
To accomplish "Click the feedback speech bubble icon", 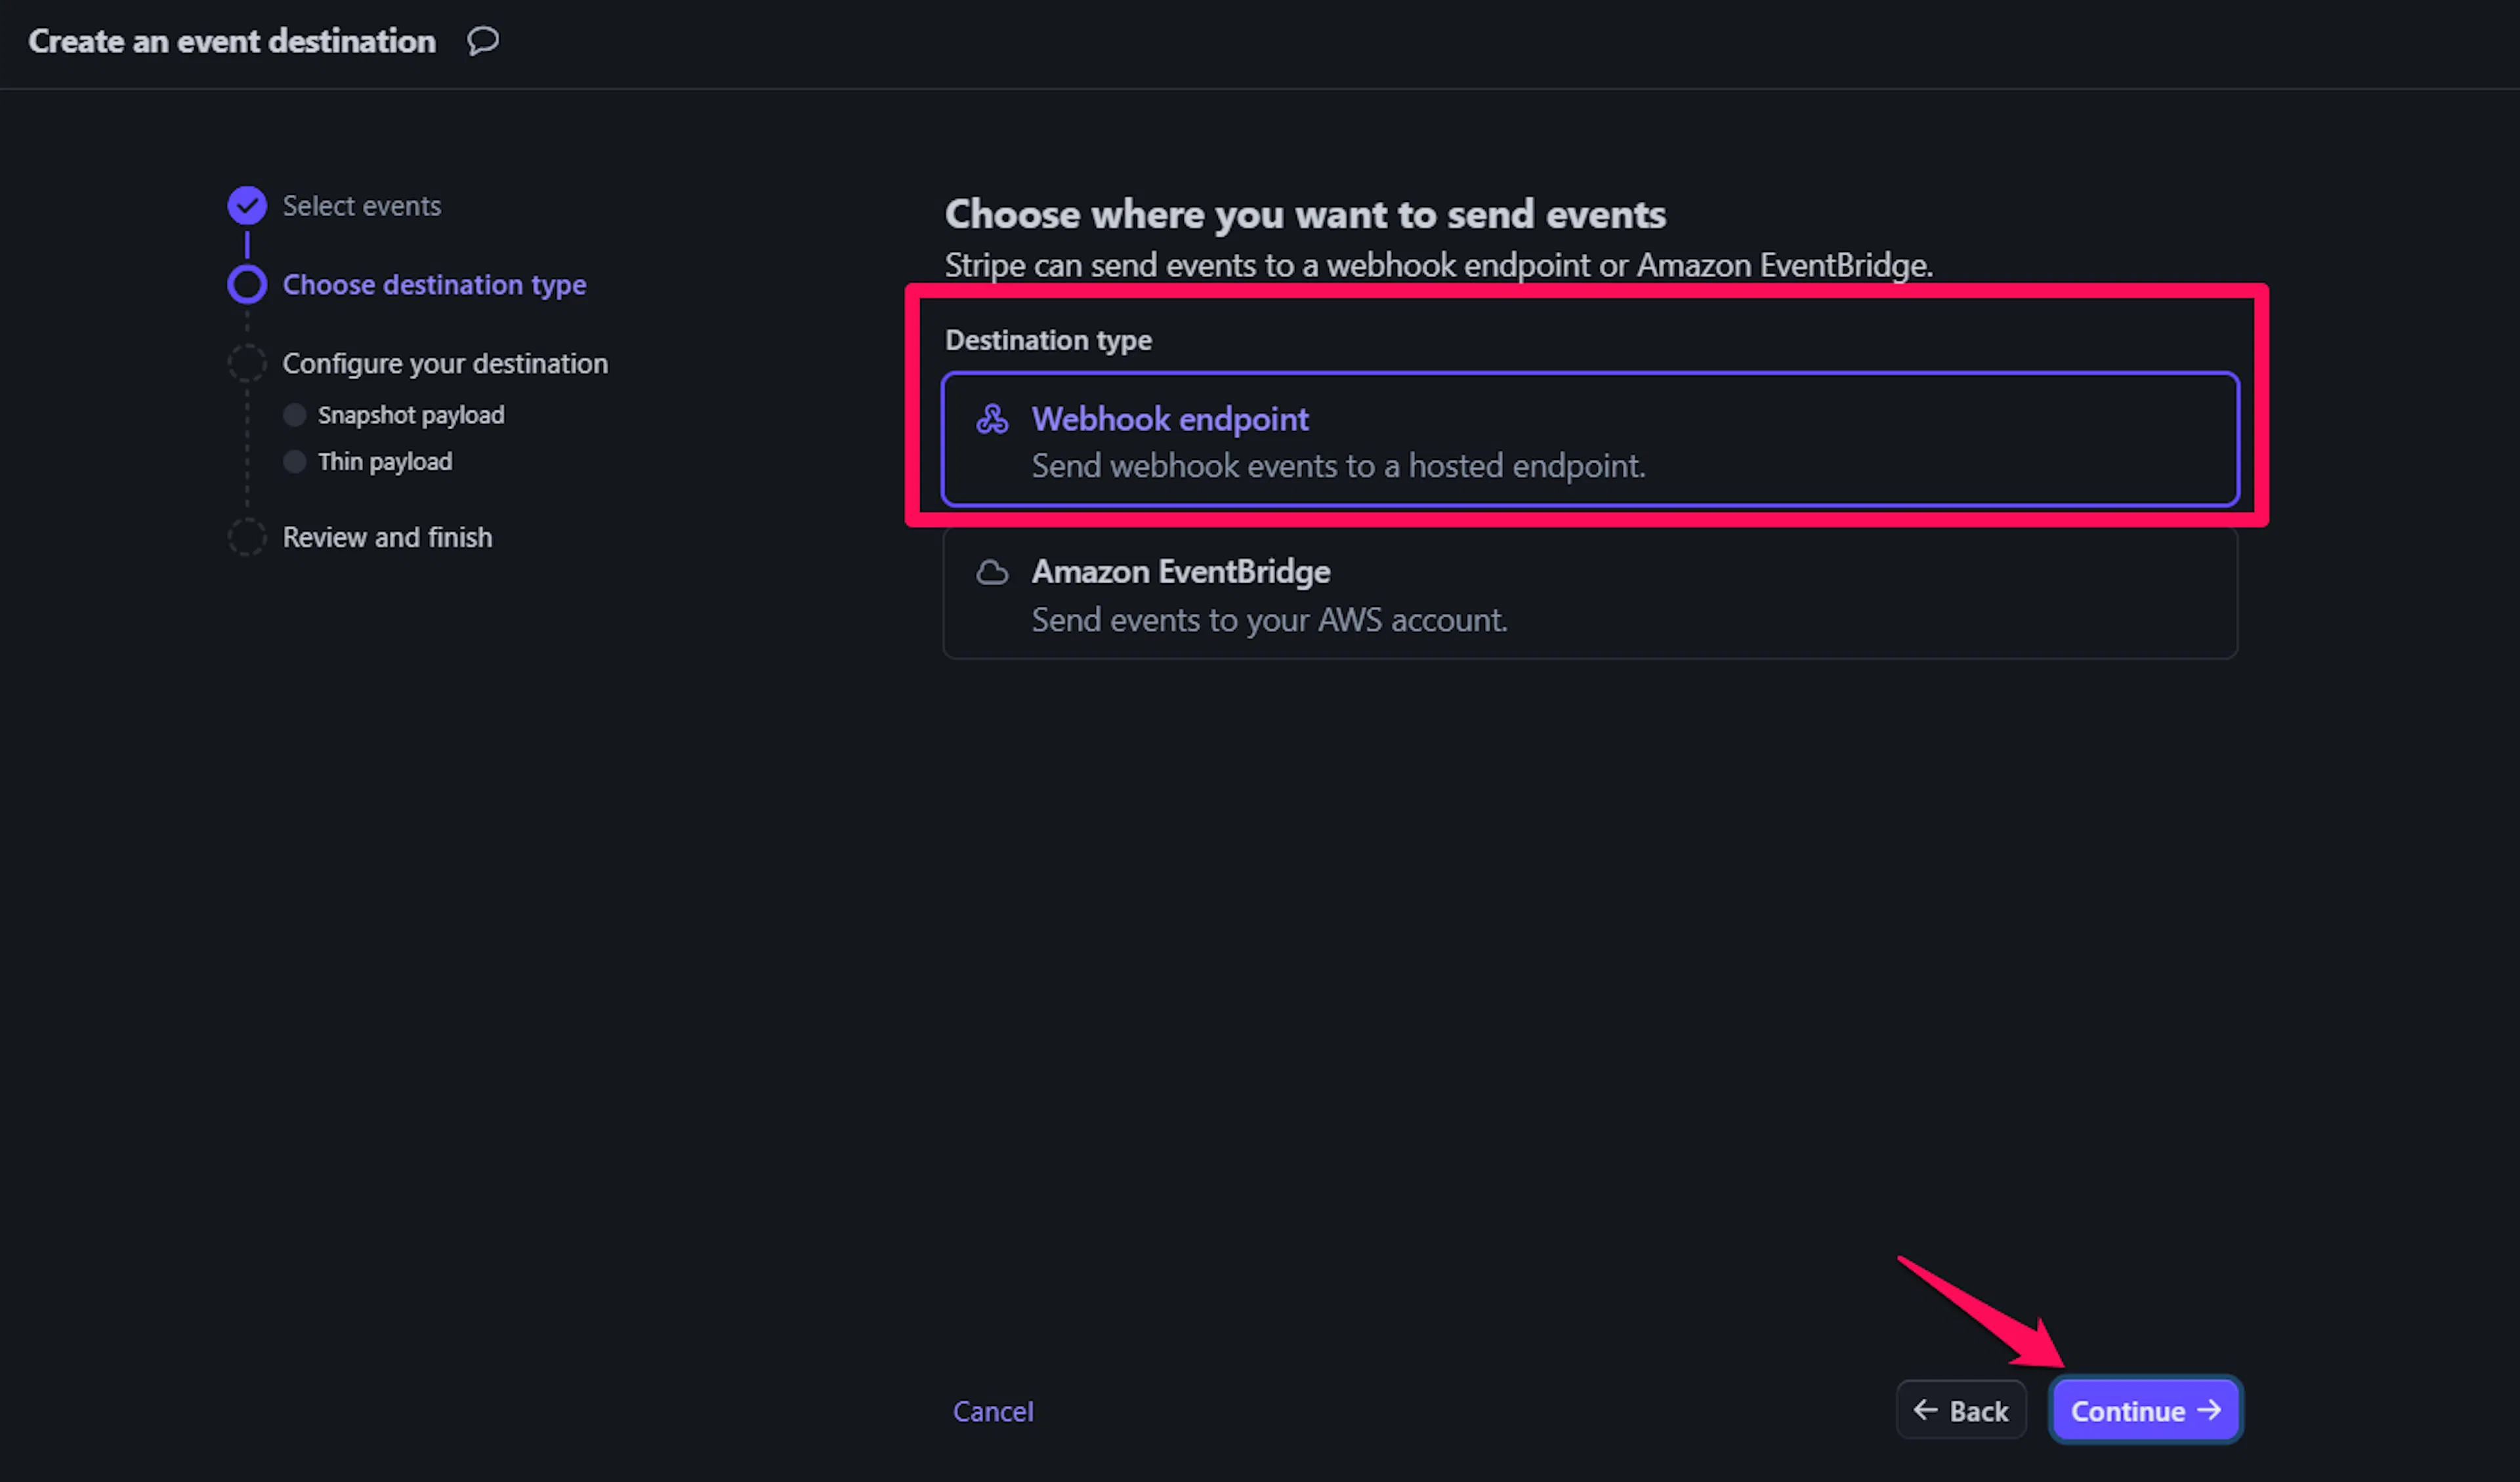I will (483, 41).
